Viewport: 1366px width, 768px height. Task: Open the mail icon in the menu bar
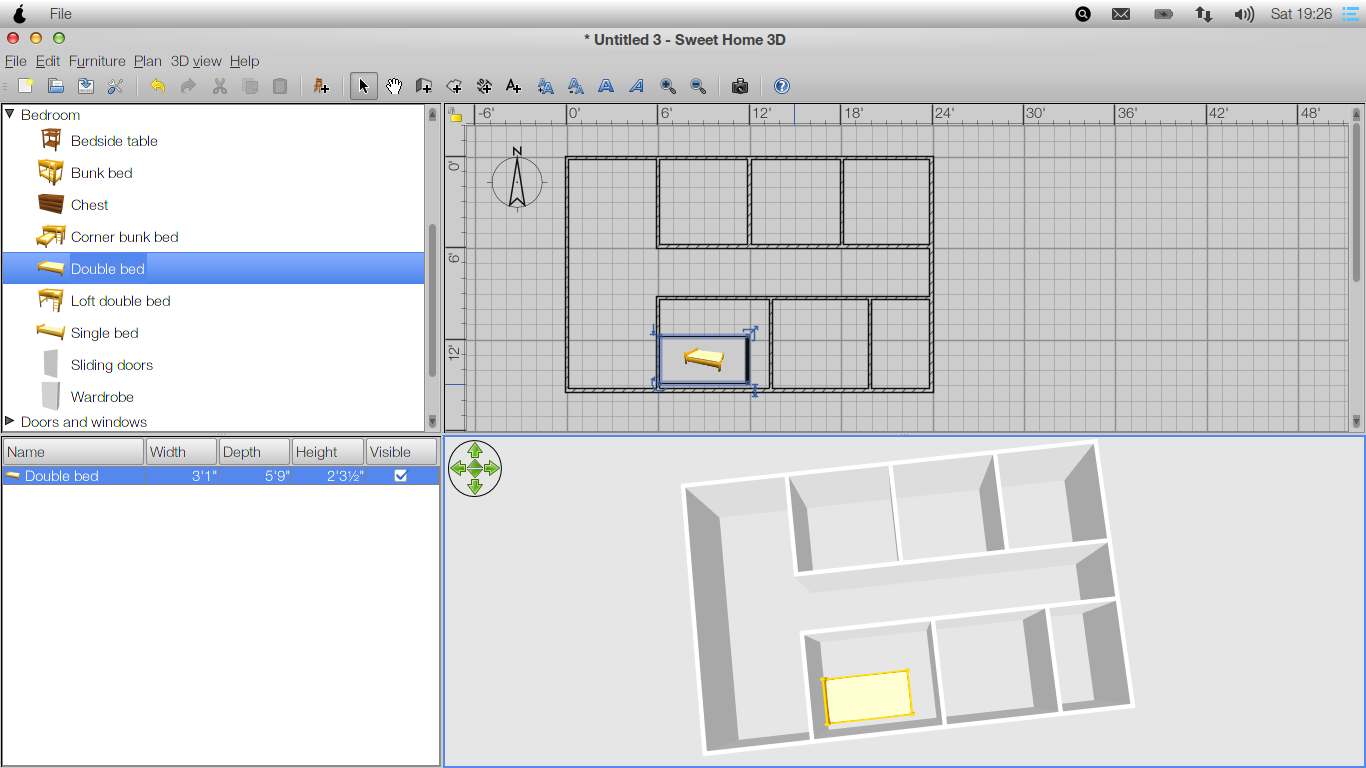click(x=1121, y=14)
